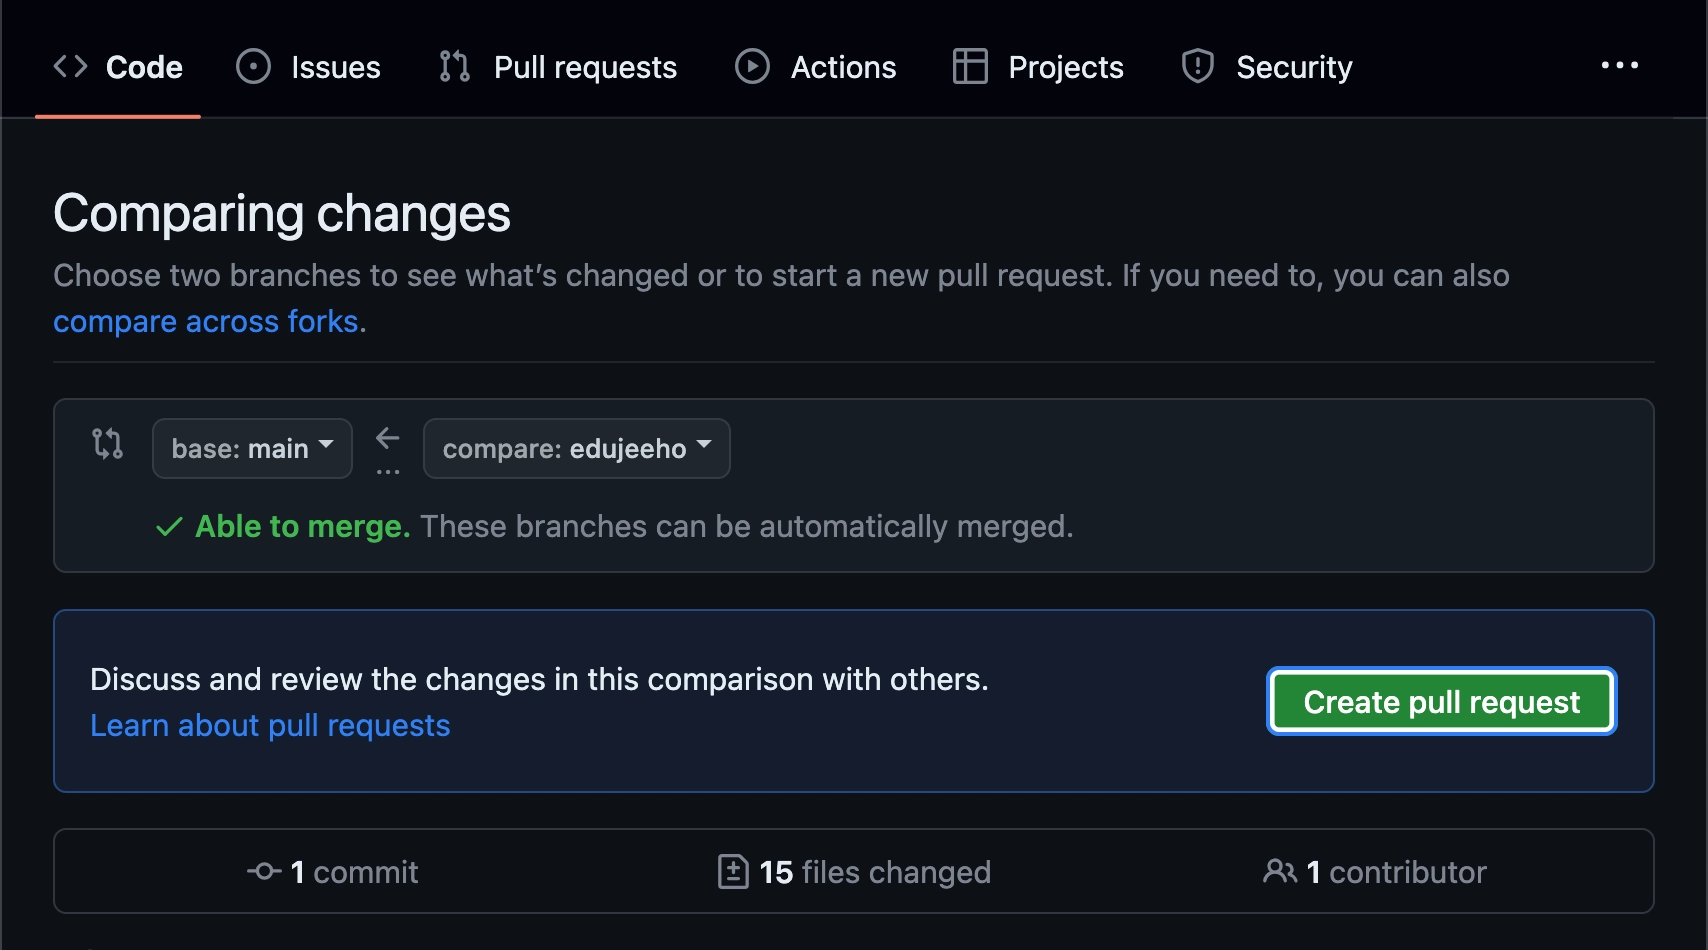Viewport: 1708px width, 950px height.
Task: Open Learn about pull requests link
Action: click(270, 726)
